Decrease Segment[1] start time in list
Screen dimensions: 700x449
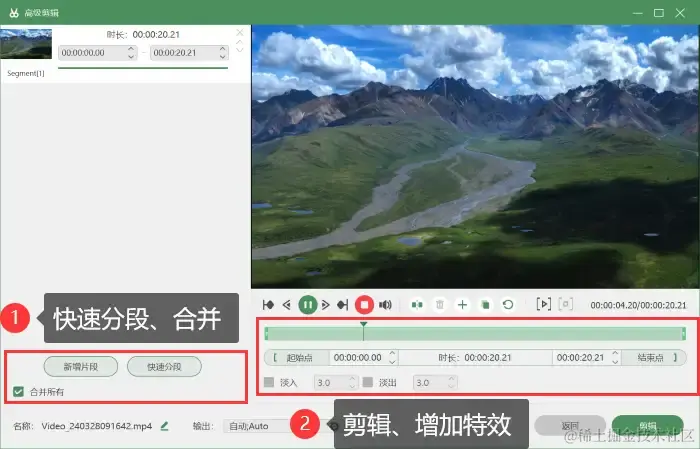click(x=131, y=56)
